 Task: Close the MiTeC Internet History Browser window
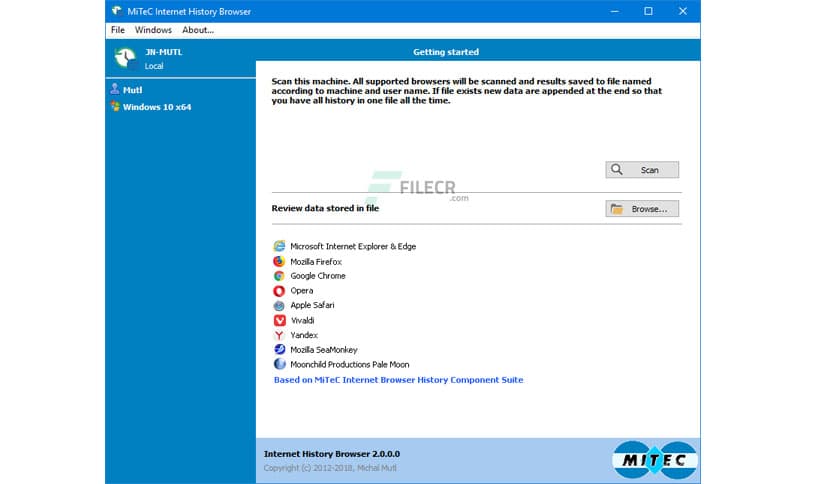pyautogui.click(x=682, y=11)
